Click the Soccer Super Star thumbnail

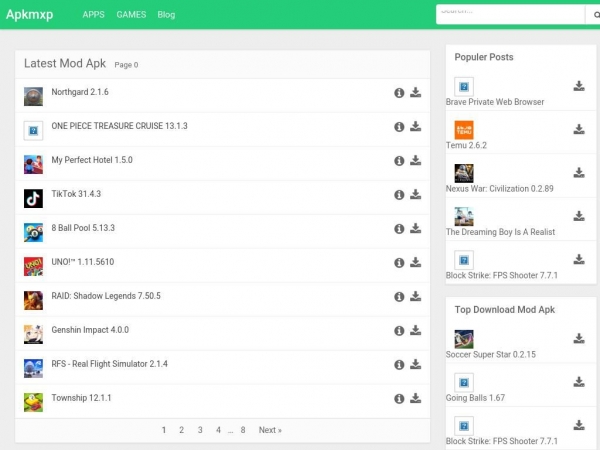(x=464, y=339)
